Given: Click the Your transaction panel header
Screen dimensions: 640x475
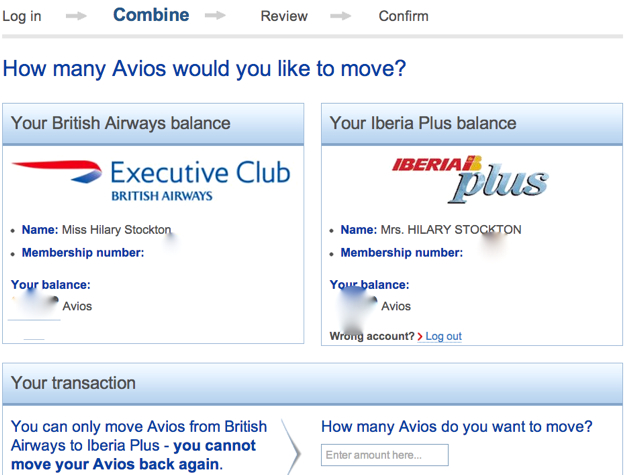Looking at the screenshot, I should pos(313,383).
